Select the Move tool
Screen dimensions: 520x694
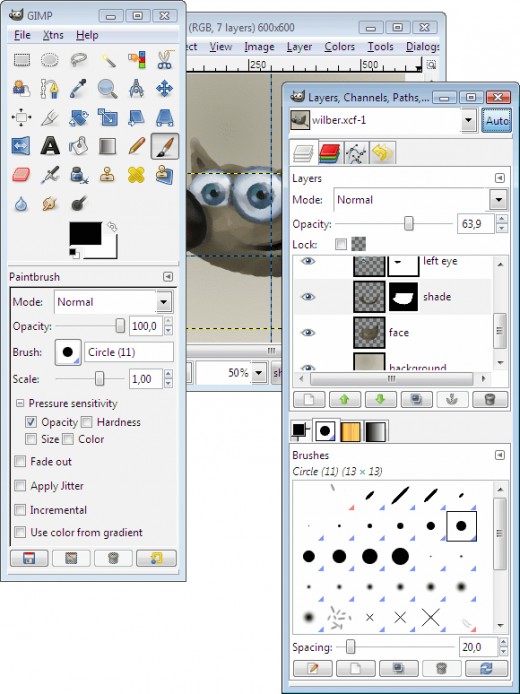[165, 89]
